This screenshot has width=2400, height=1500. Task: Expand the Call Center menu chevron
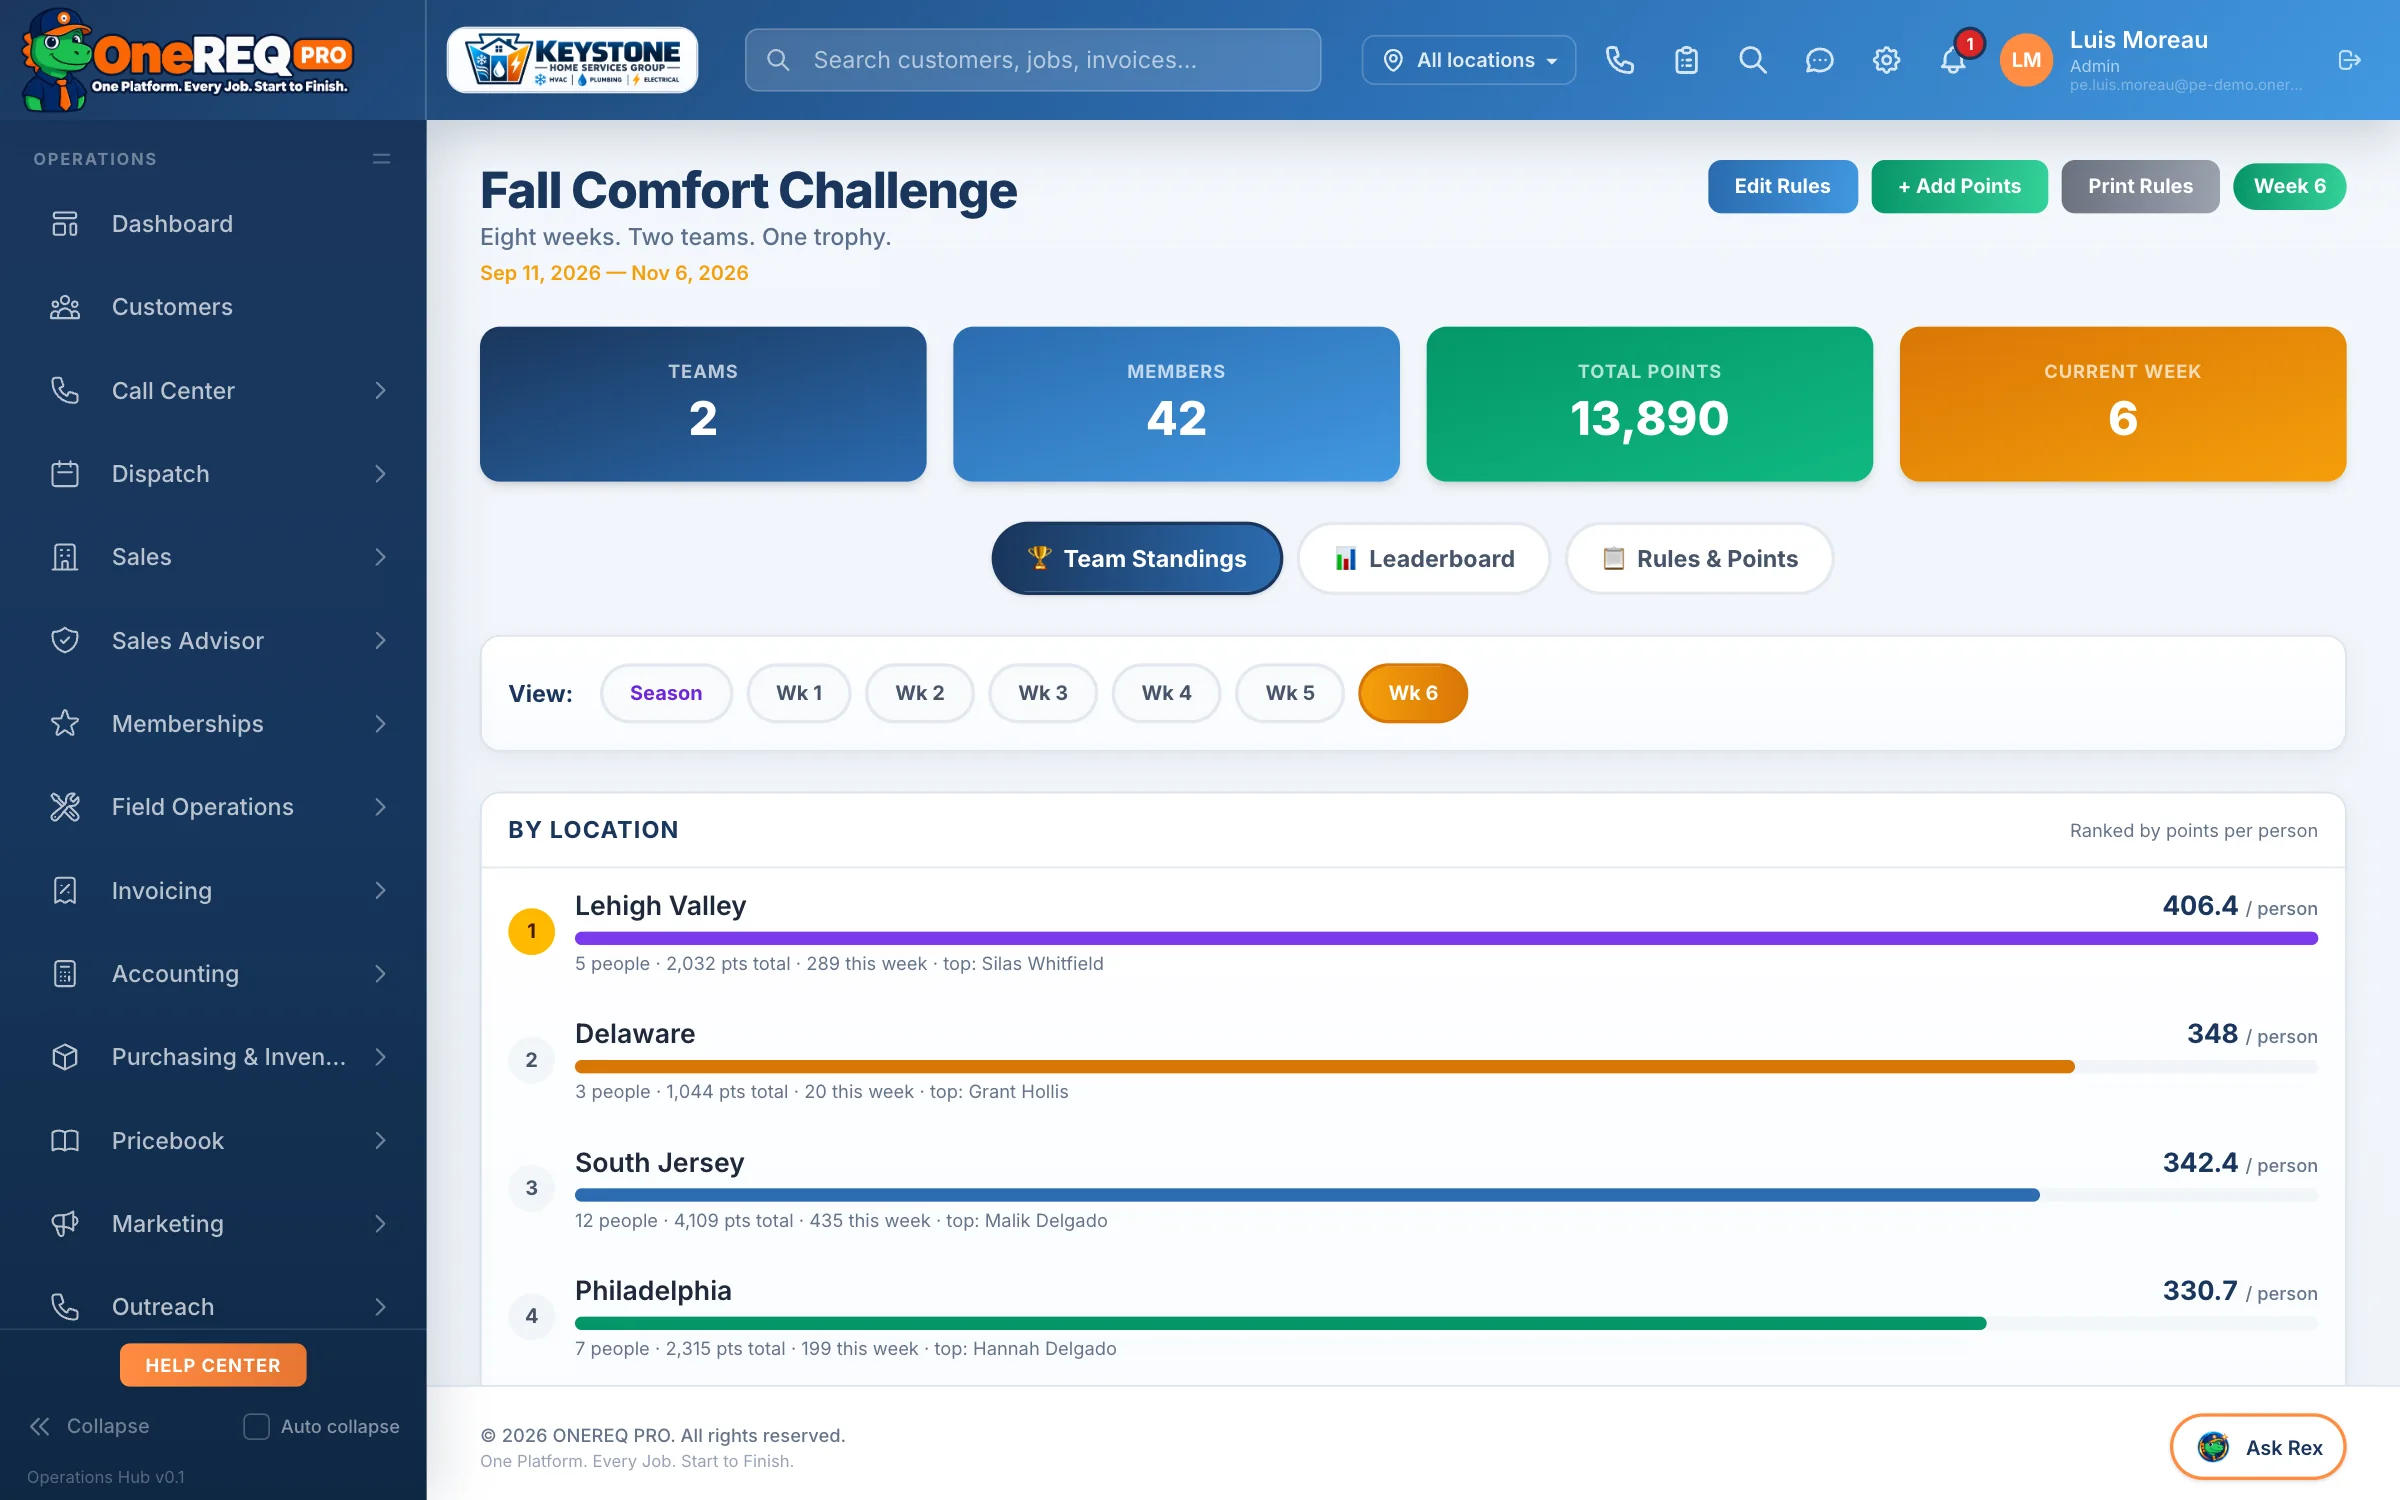coord(380,391)
